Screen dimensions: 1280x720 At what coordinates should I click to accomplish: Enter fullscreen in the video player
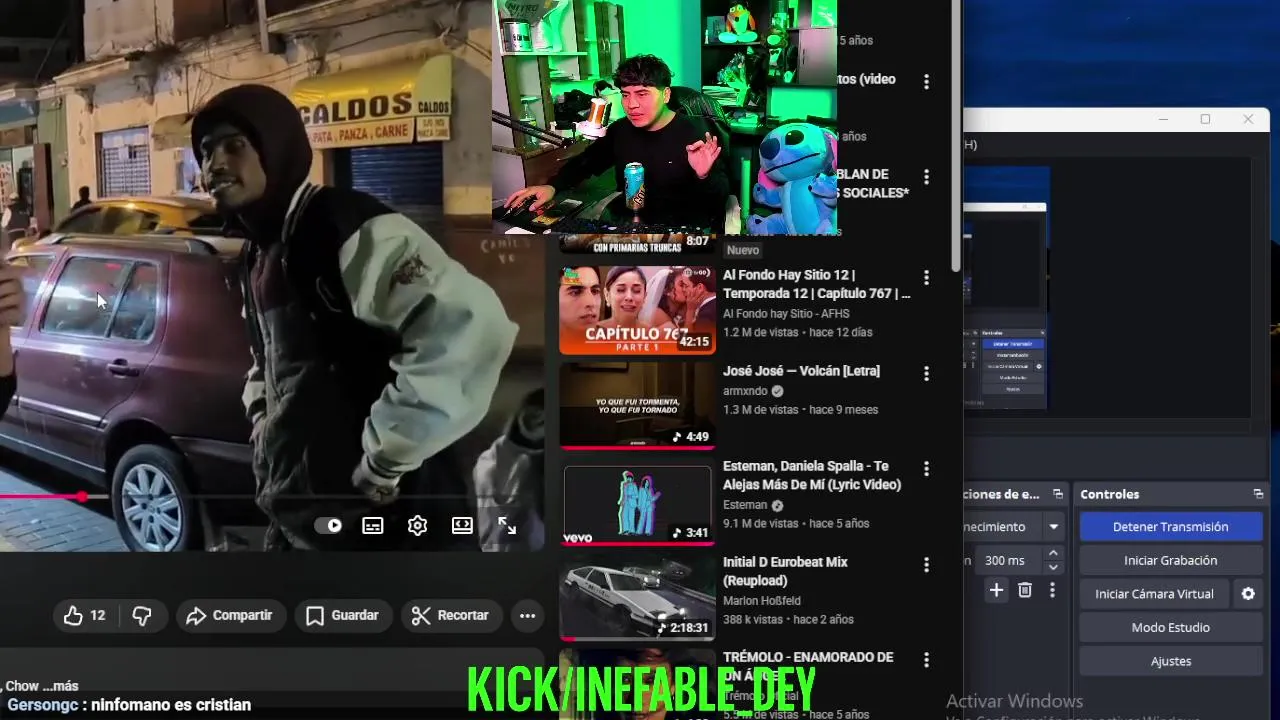click(507, 525)
